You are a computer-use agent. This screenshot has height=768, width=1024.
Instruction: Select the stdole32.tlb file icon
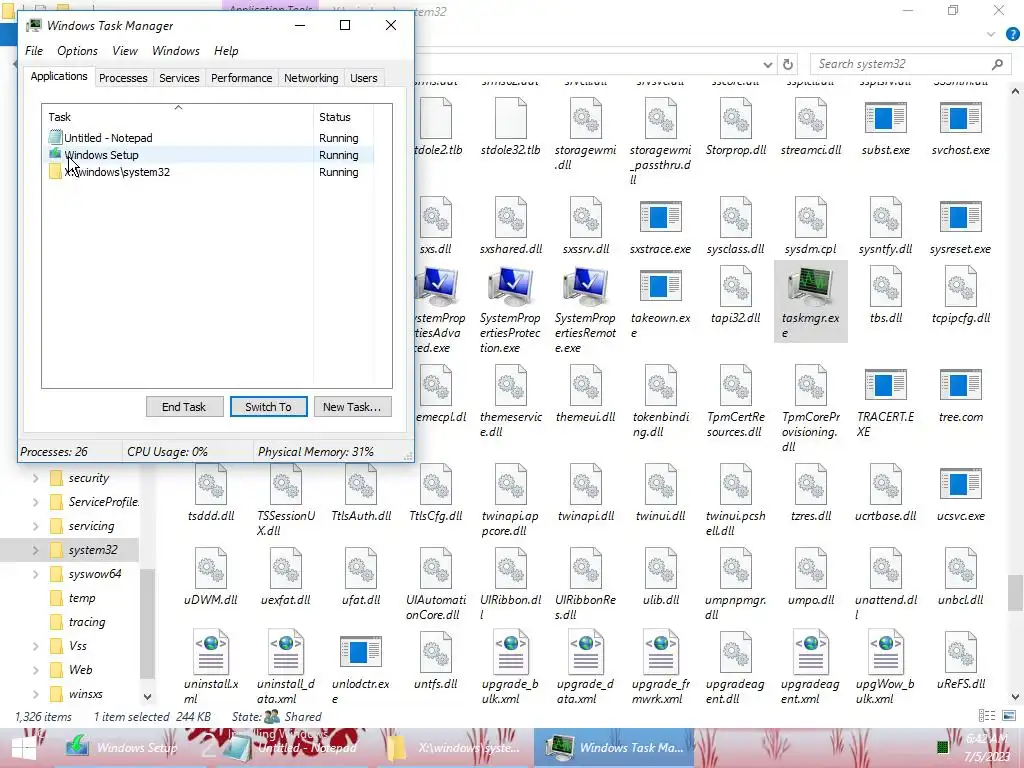click(511, 119)
